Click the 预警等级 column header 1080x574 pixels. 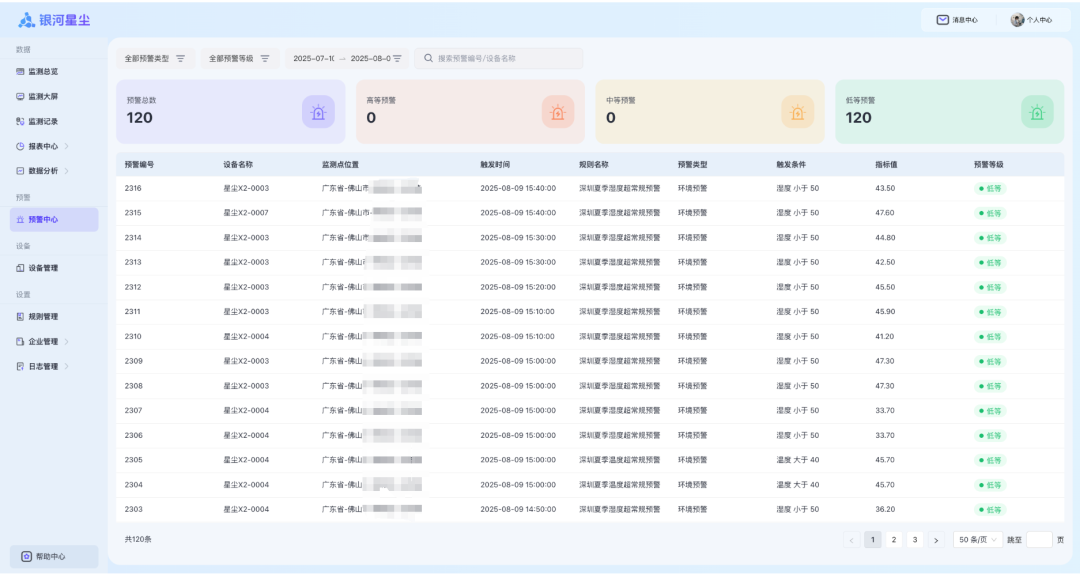pos(988,165)
